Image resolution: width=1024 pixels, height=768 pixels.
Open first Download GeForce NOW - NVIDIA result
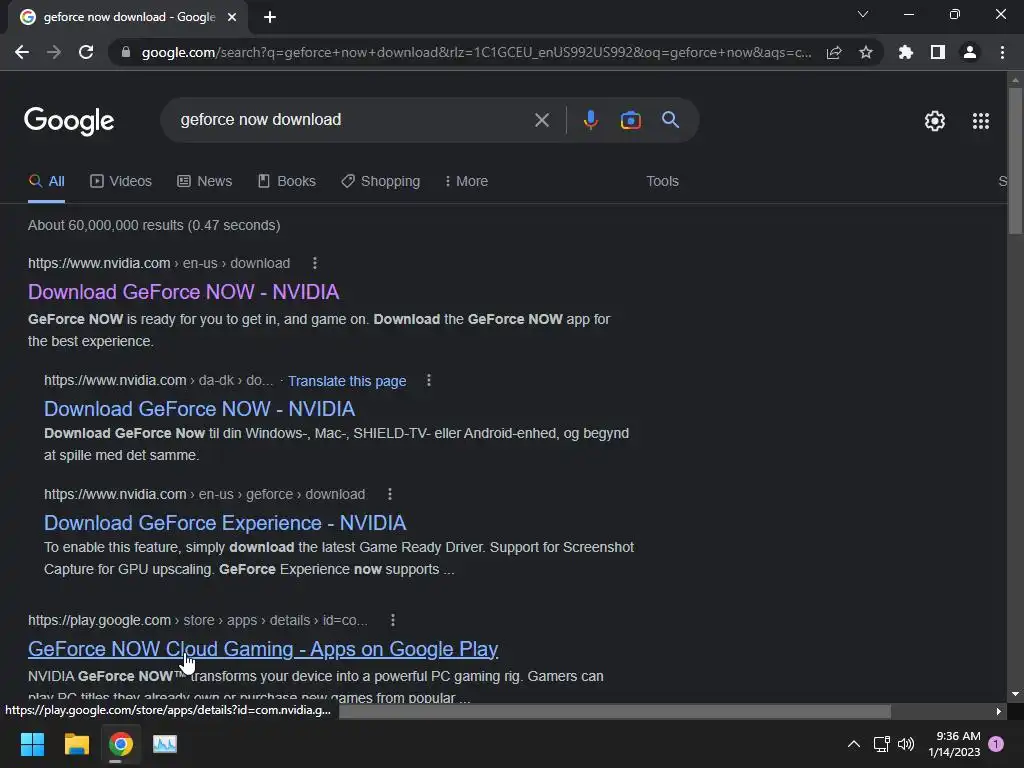184,292
